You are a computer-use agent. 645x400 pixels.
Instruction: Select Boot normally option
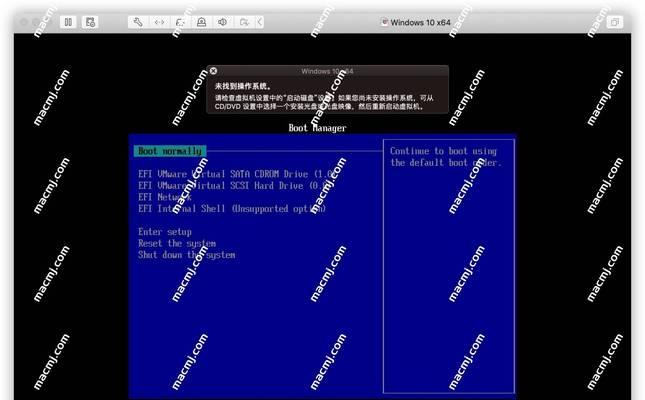(170, 151)
